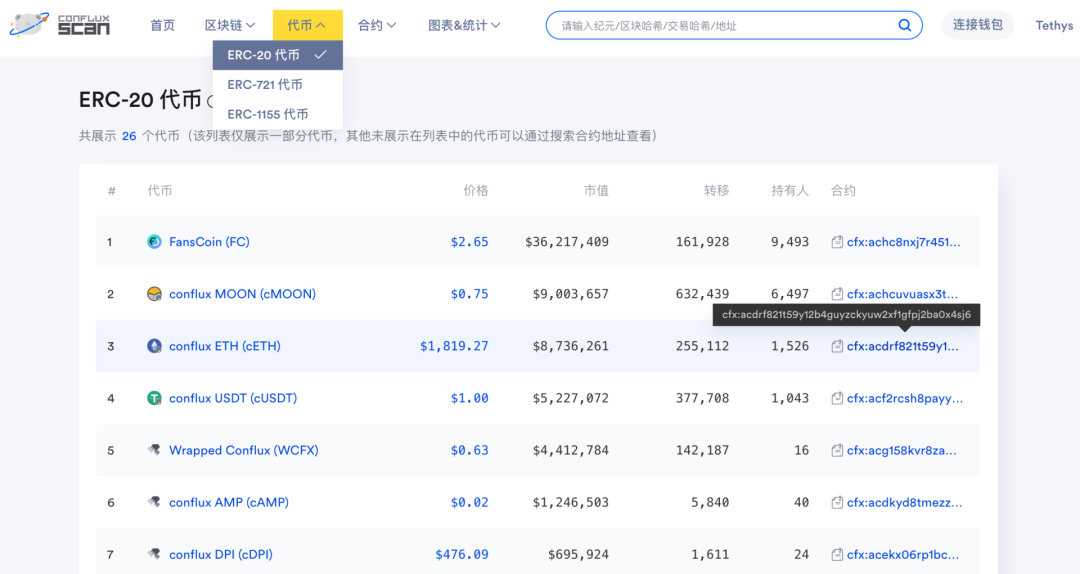Click the FansCoin token icon
1080x574 pixels.
(154, 242)
